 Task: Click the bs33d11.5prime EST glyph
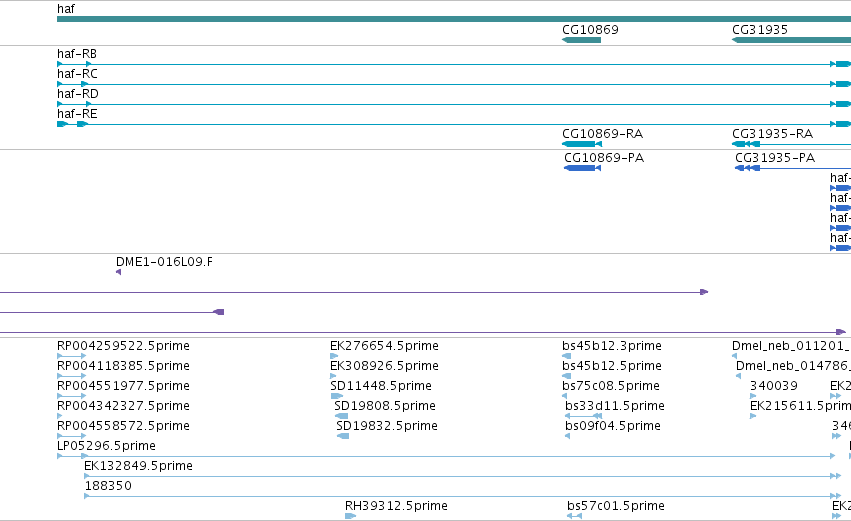(583, 416)
